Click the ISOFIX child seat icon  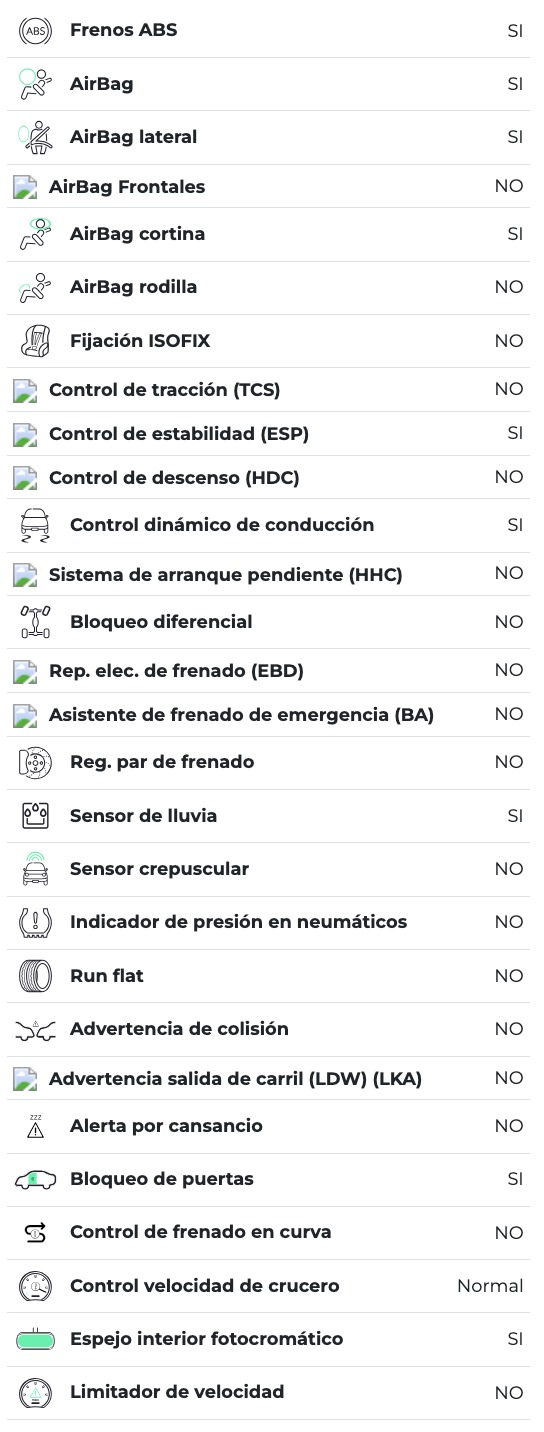[35, 341]
